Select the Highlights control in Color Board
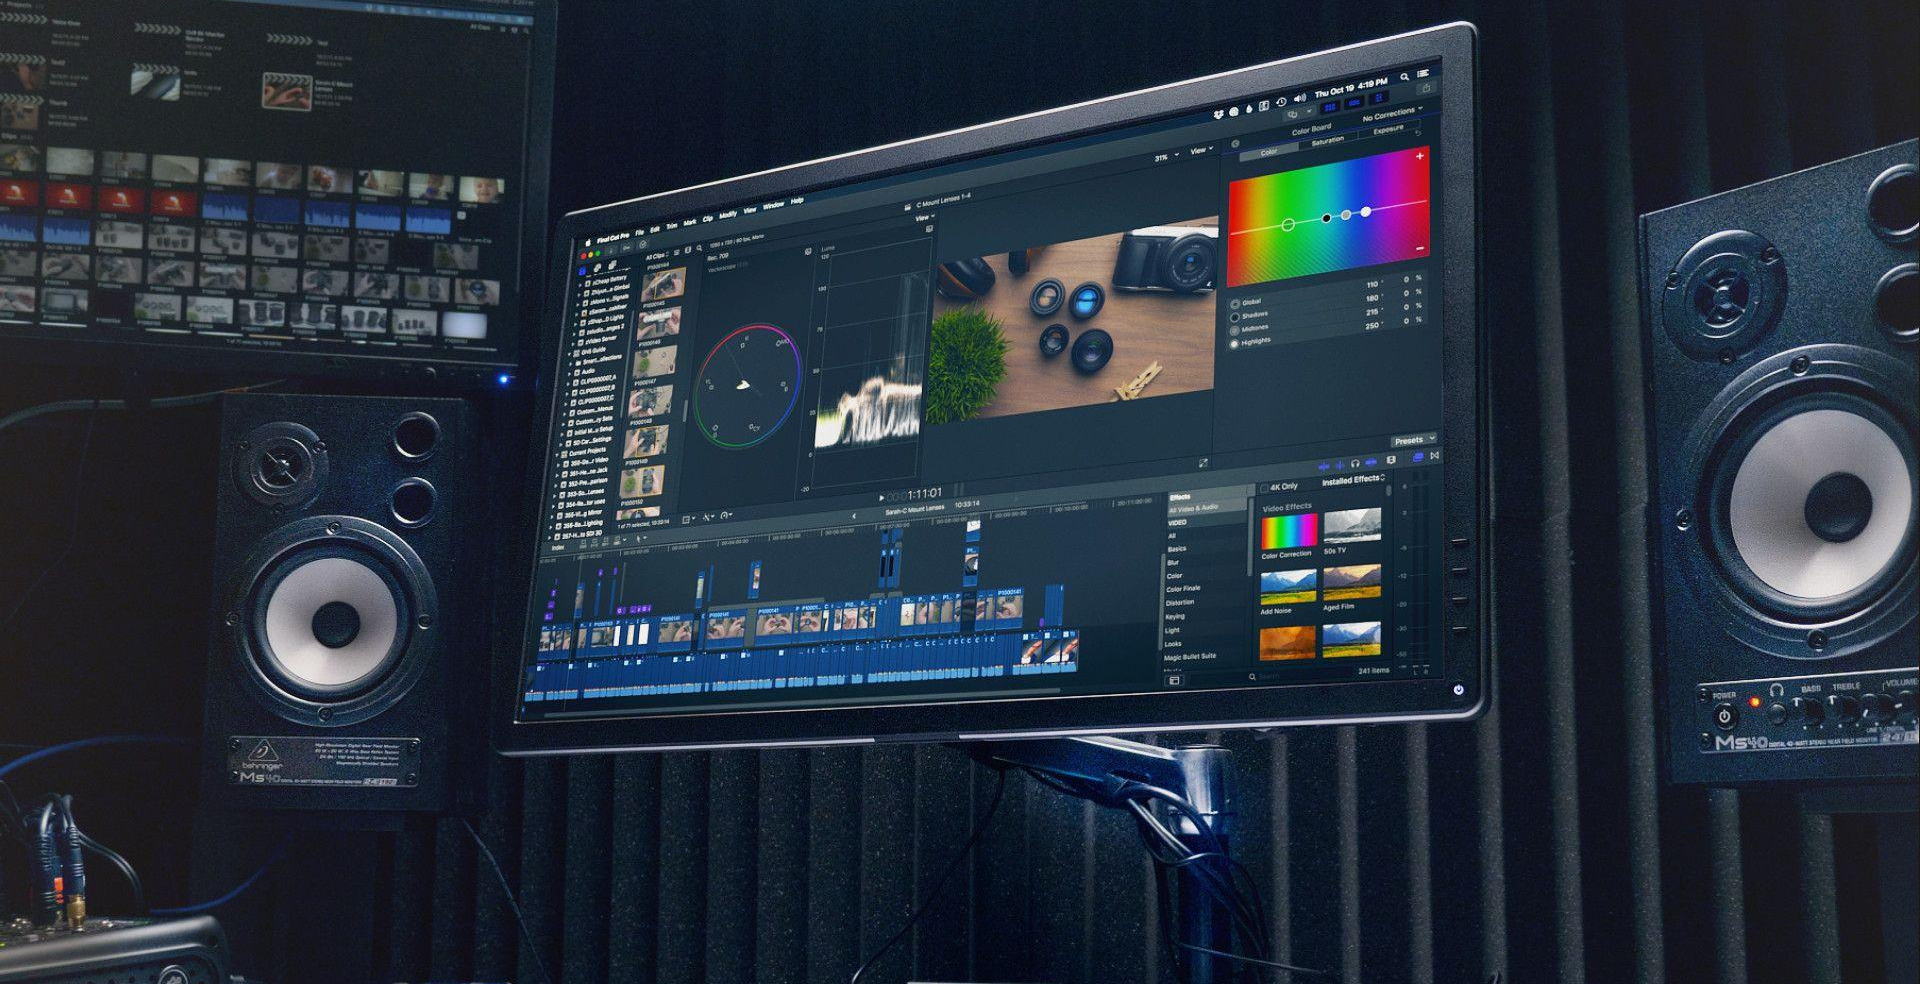The height and width of the screenshot is (984, 1920). pyautogui.click(x=1235, y=343)
